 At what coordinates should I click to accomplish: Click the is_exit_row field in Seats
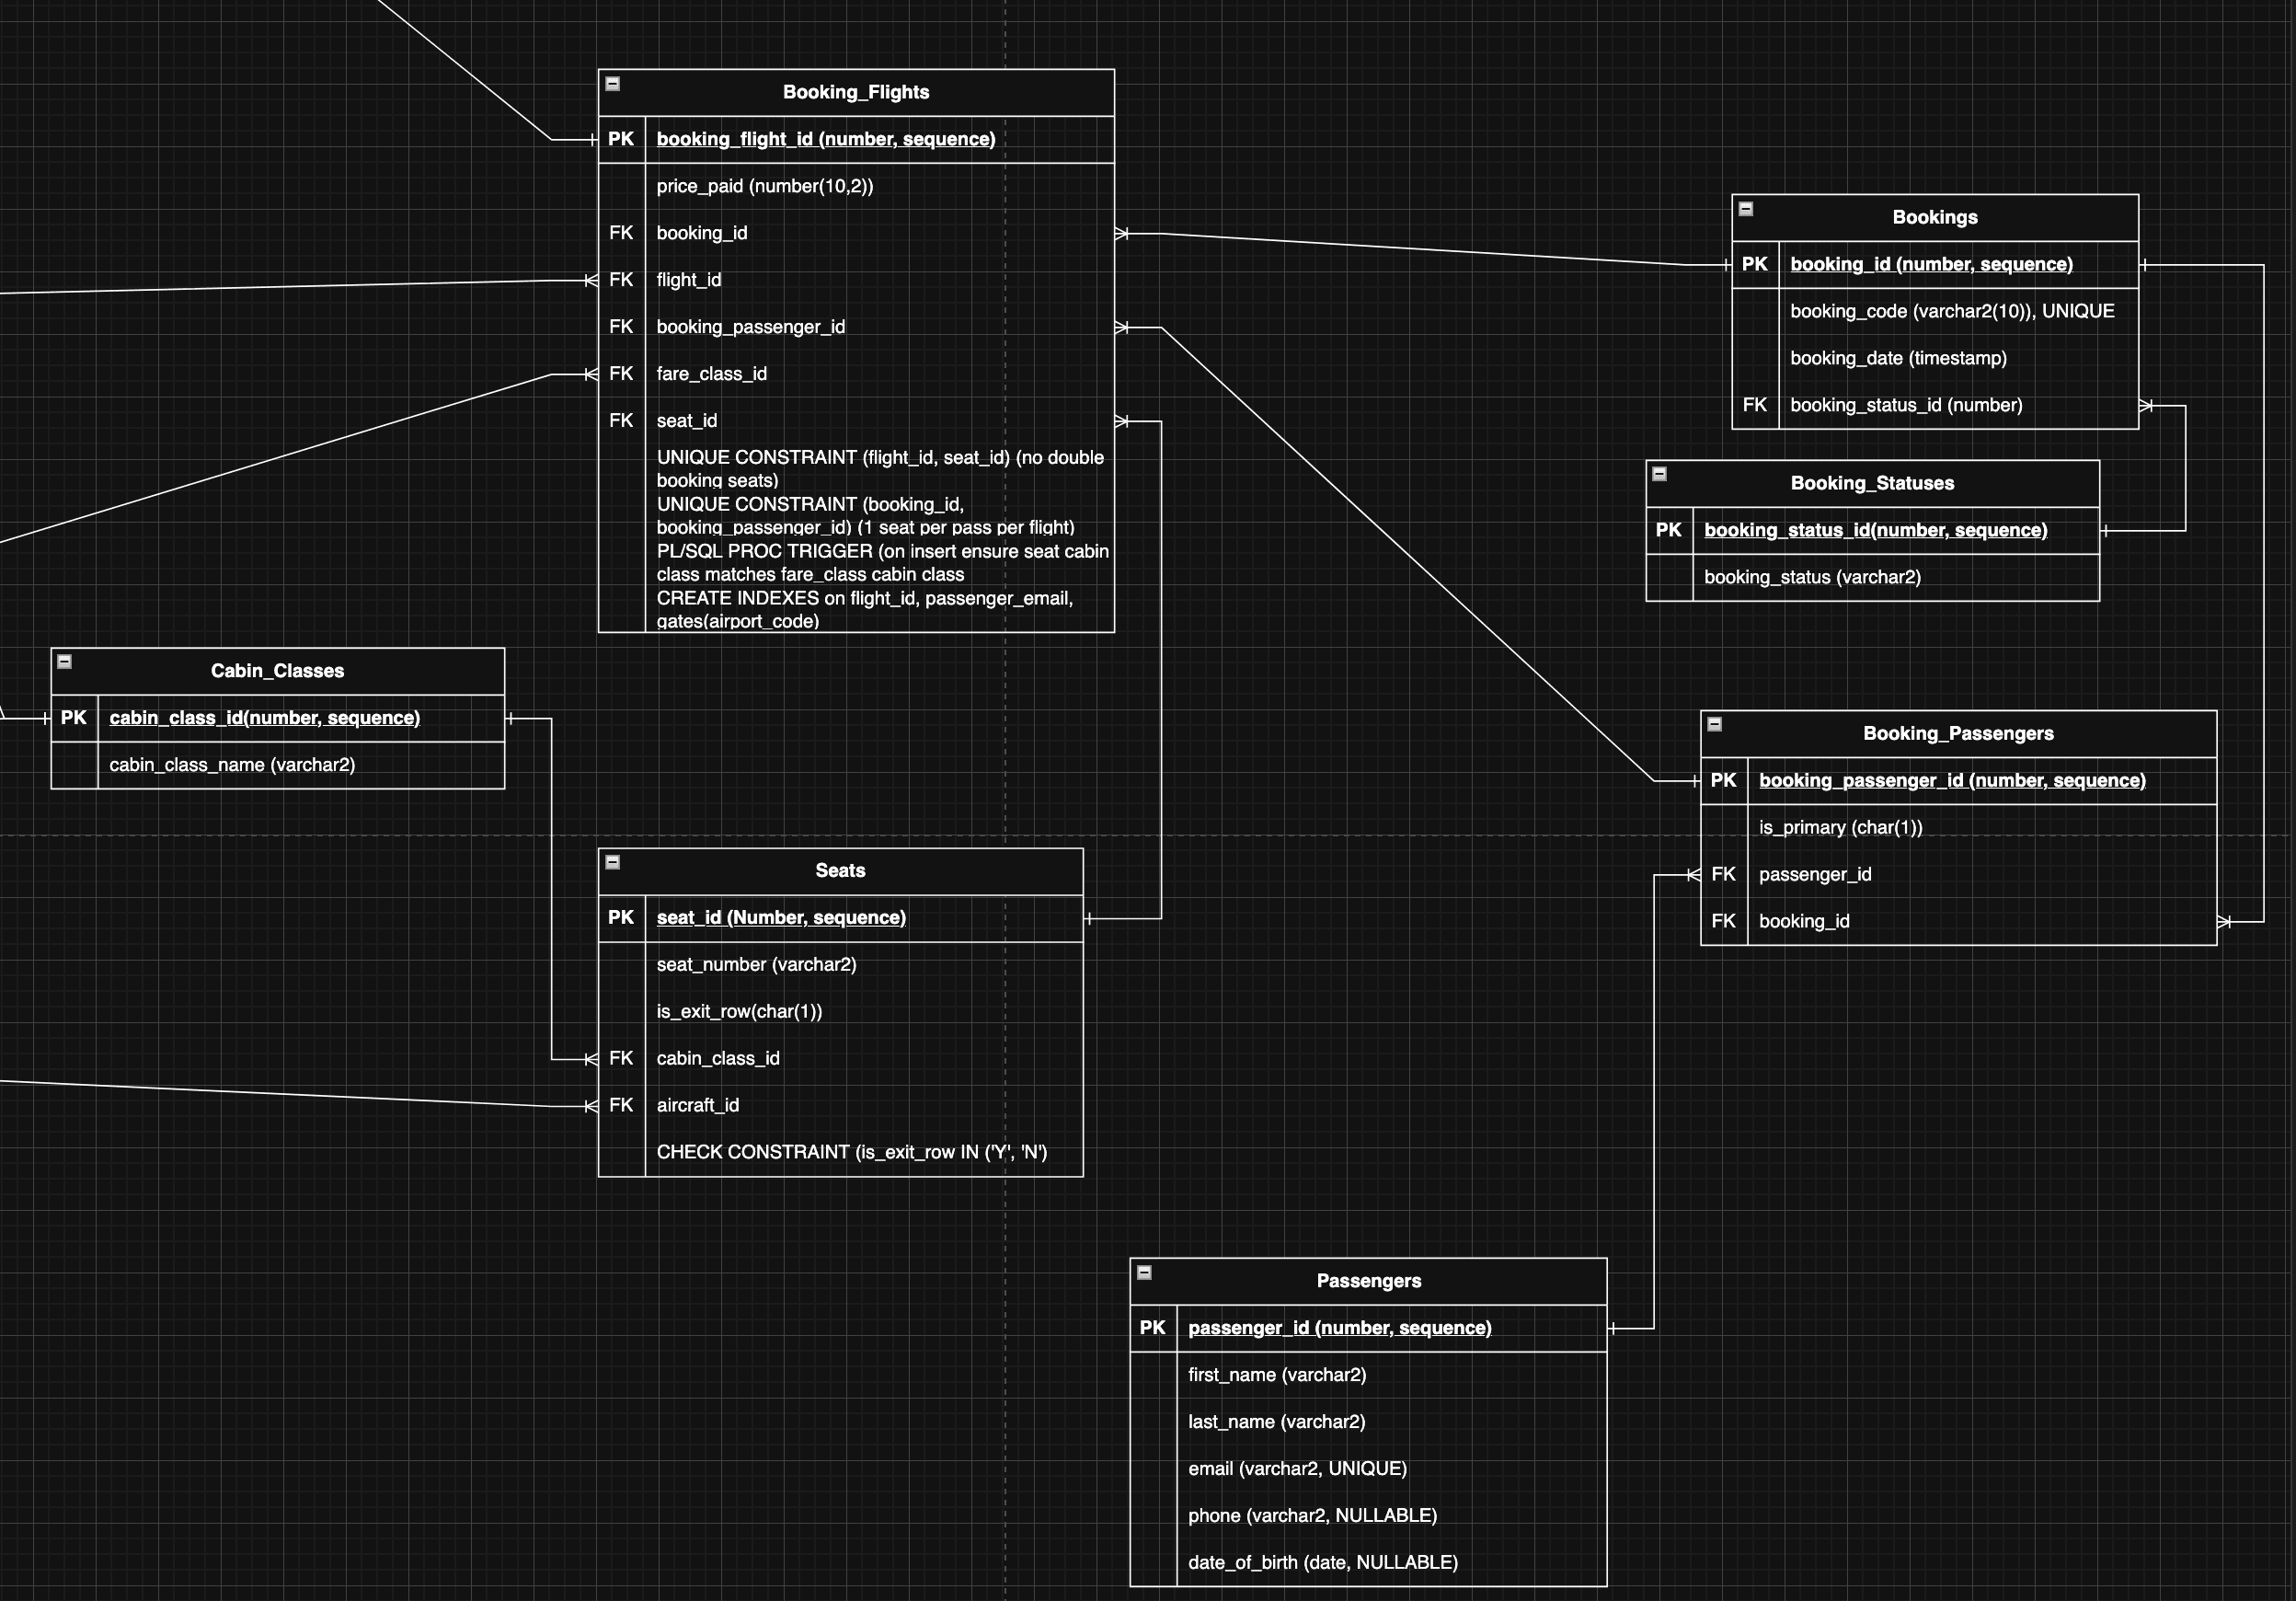740,1011
